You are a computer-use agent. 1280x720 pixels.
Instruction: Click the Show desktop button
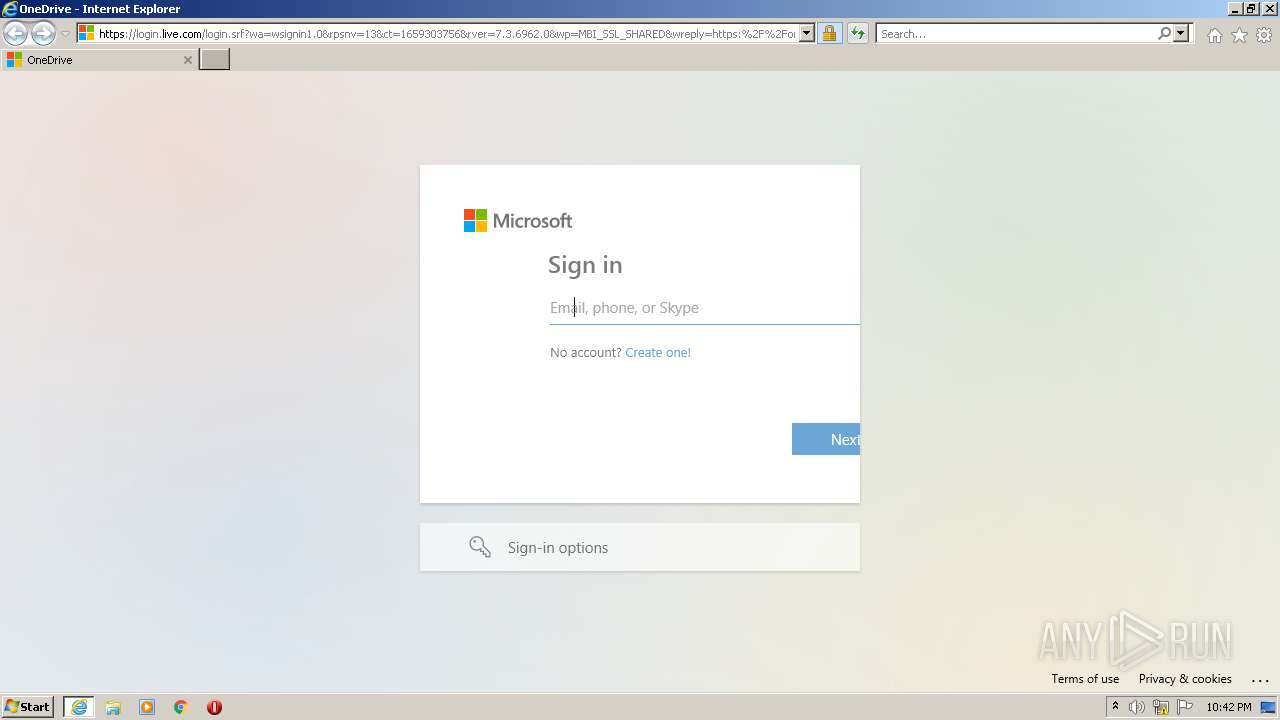(x=1269, y=707)
